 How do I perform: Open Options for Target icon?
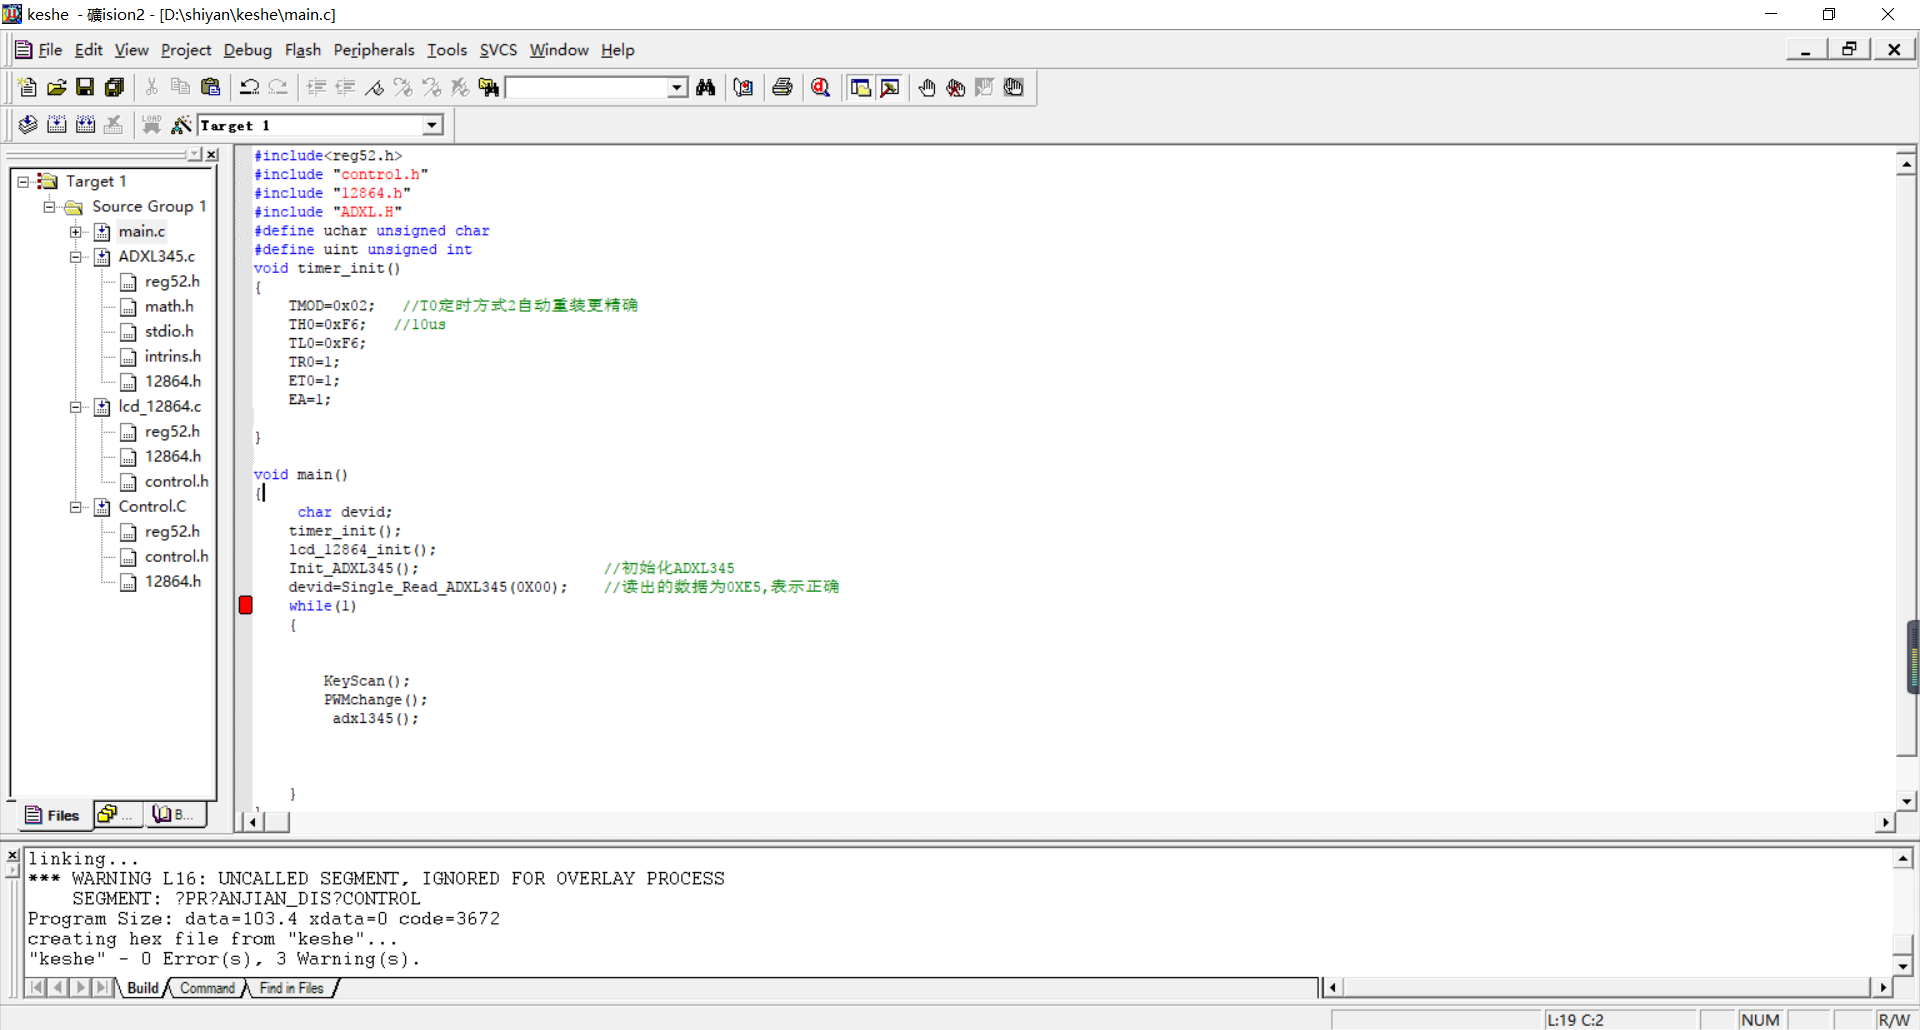coord(181,125)
